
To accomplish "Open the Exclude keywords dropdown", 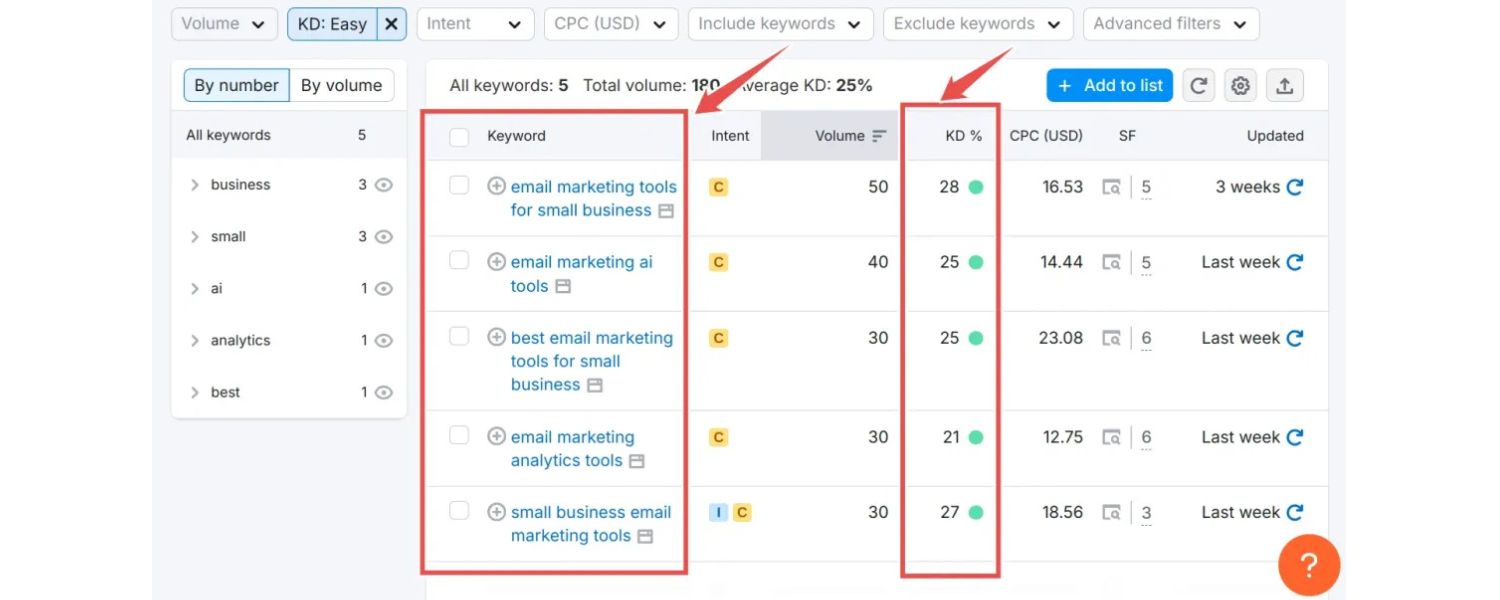I will coord(978,24).
